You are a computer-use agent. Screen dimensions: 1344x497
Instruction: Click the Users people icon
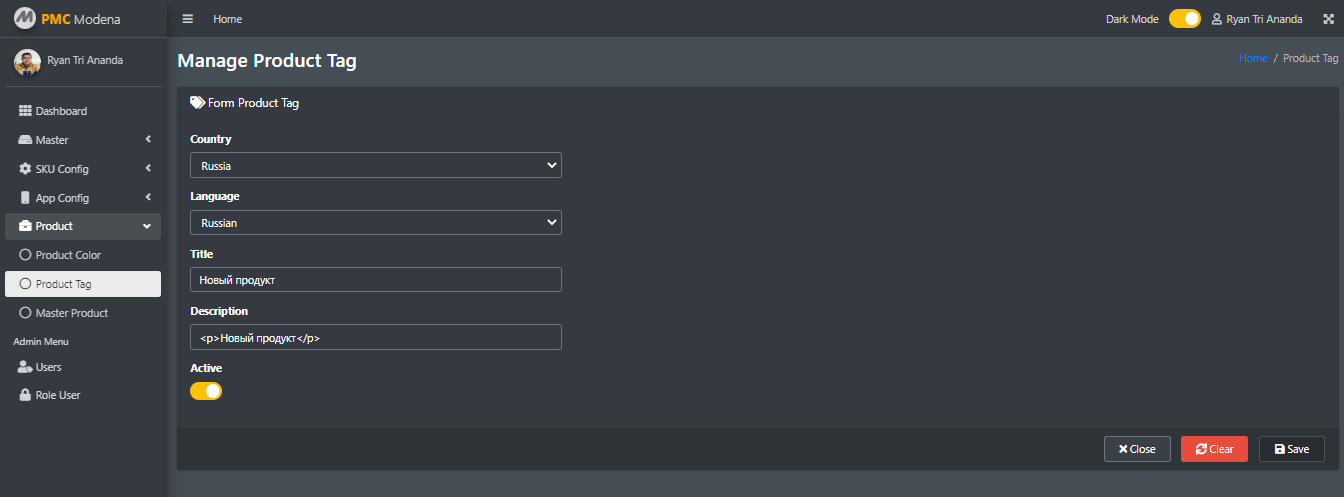pyautogui.click(x=26, y=367)
